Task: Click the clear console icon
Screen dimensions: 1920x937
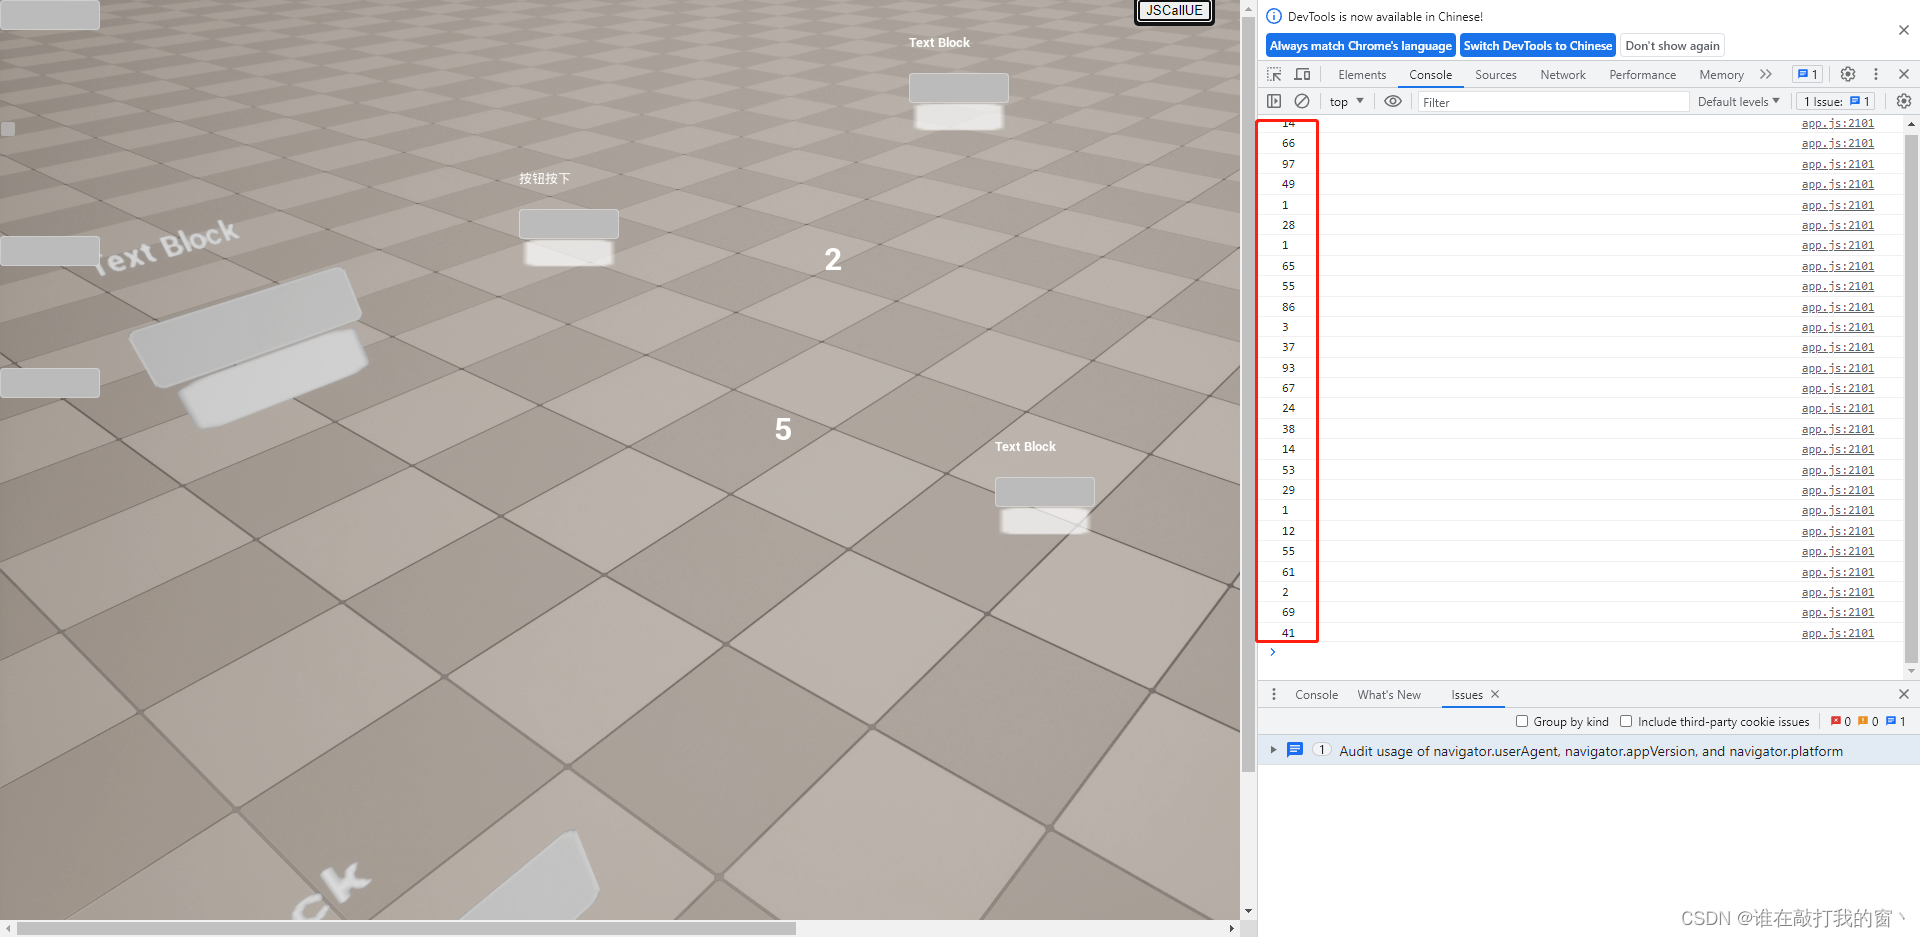Action: pos(1302,101)
